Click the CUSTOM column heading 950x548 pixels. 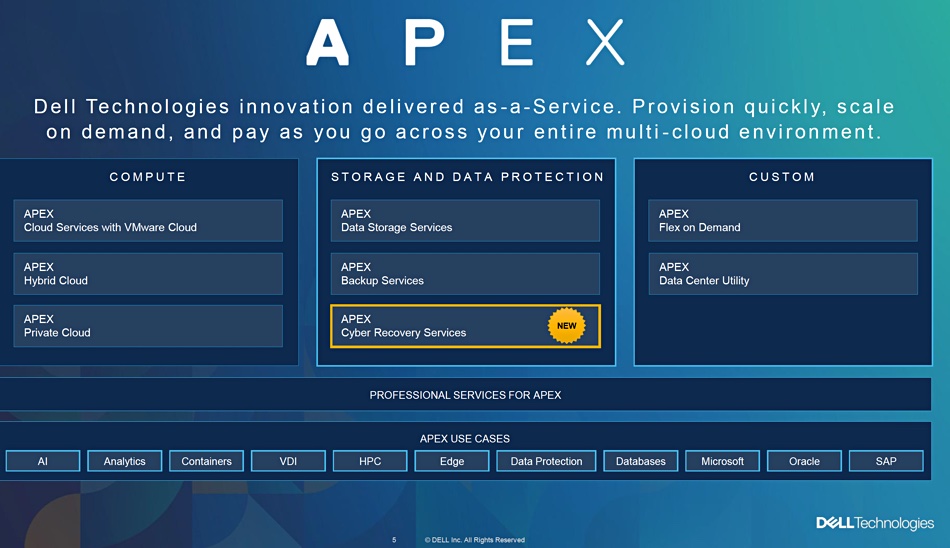click(782, 177)
